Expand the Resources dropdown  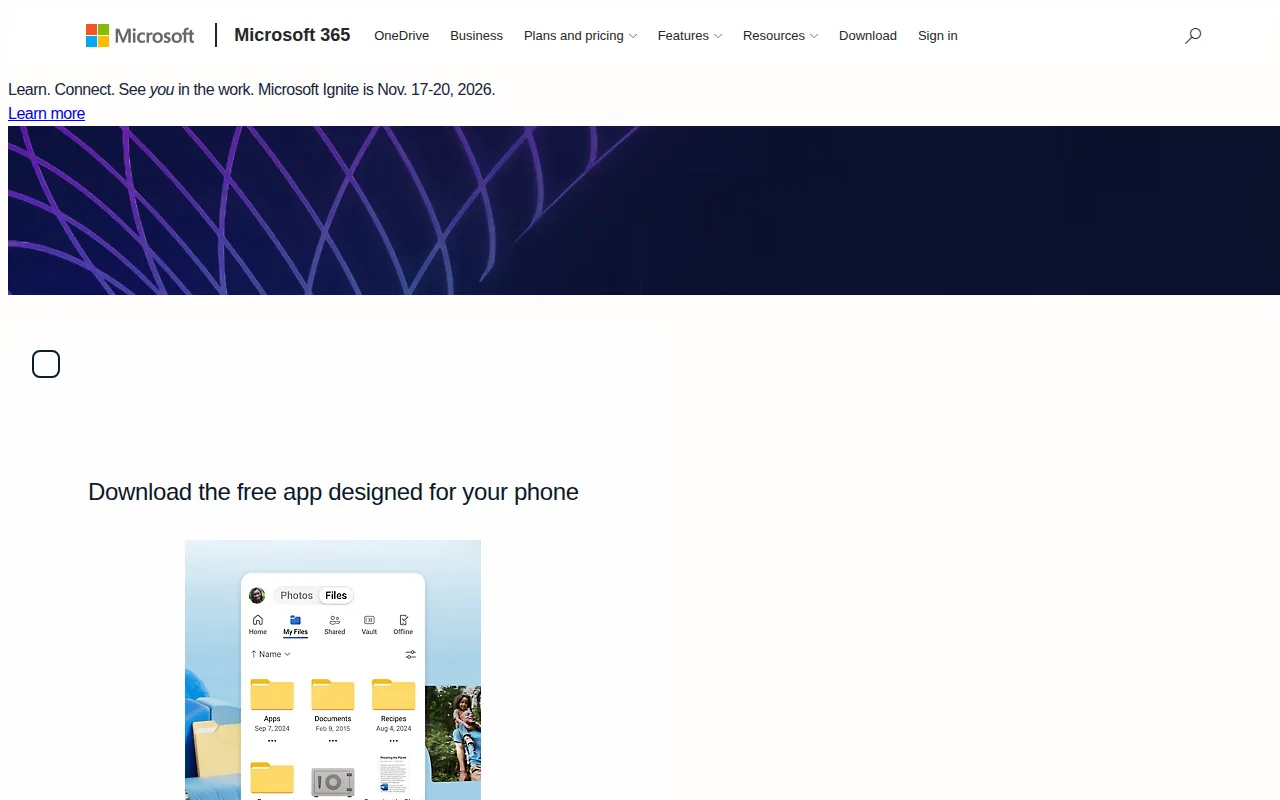click(780, 36)
